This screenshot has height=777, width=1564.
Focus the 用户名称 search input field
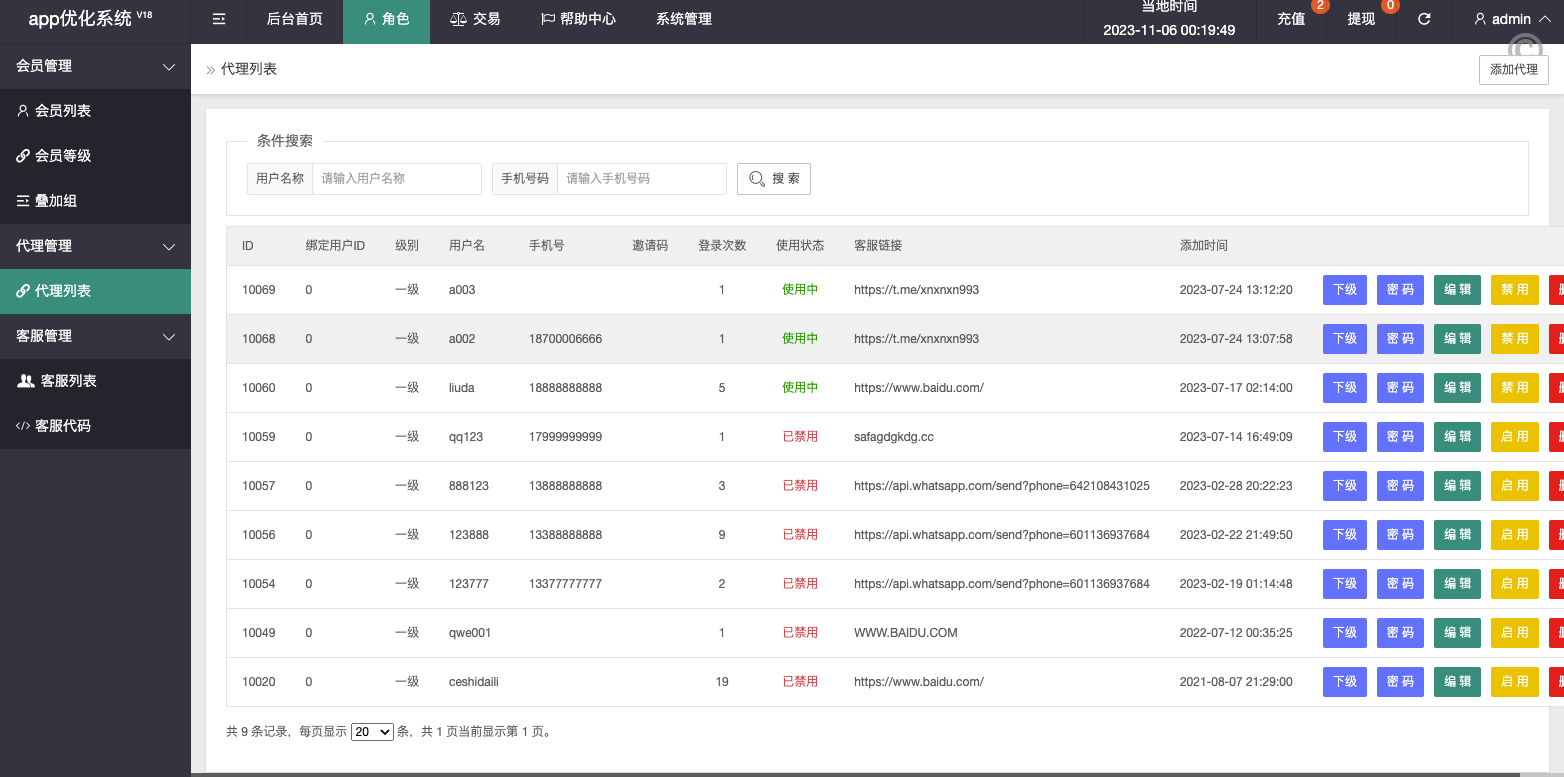click(396, 179)
